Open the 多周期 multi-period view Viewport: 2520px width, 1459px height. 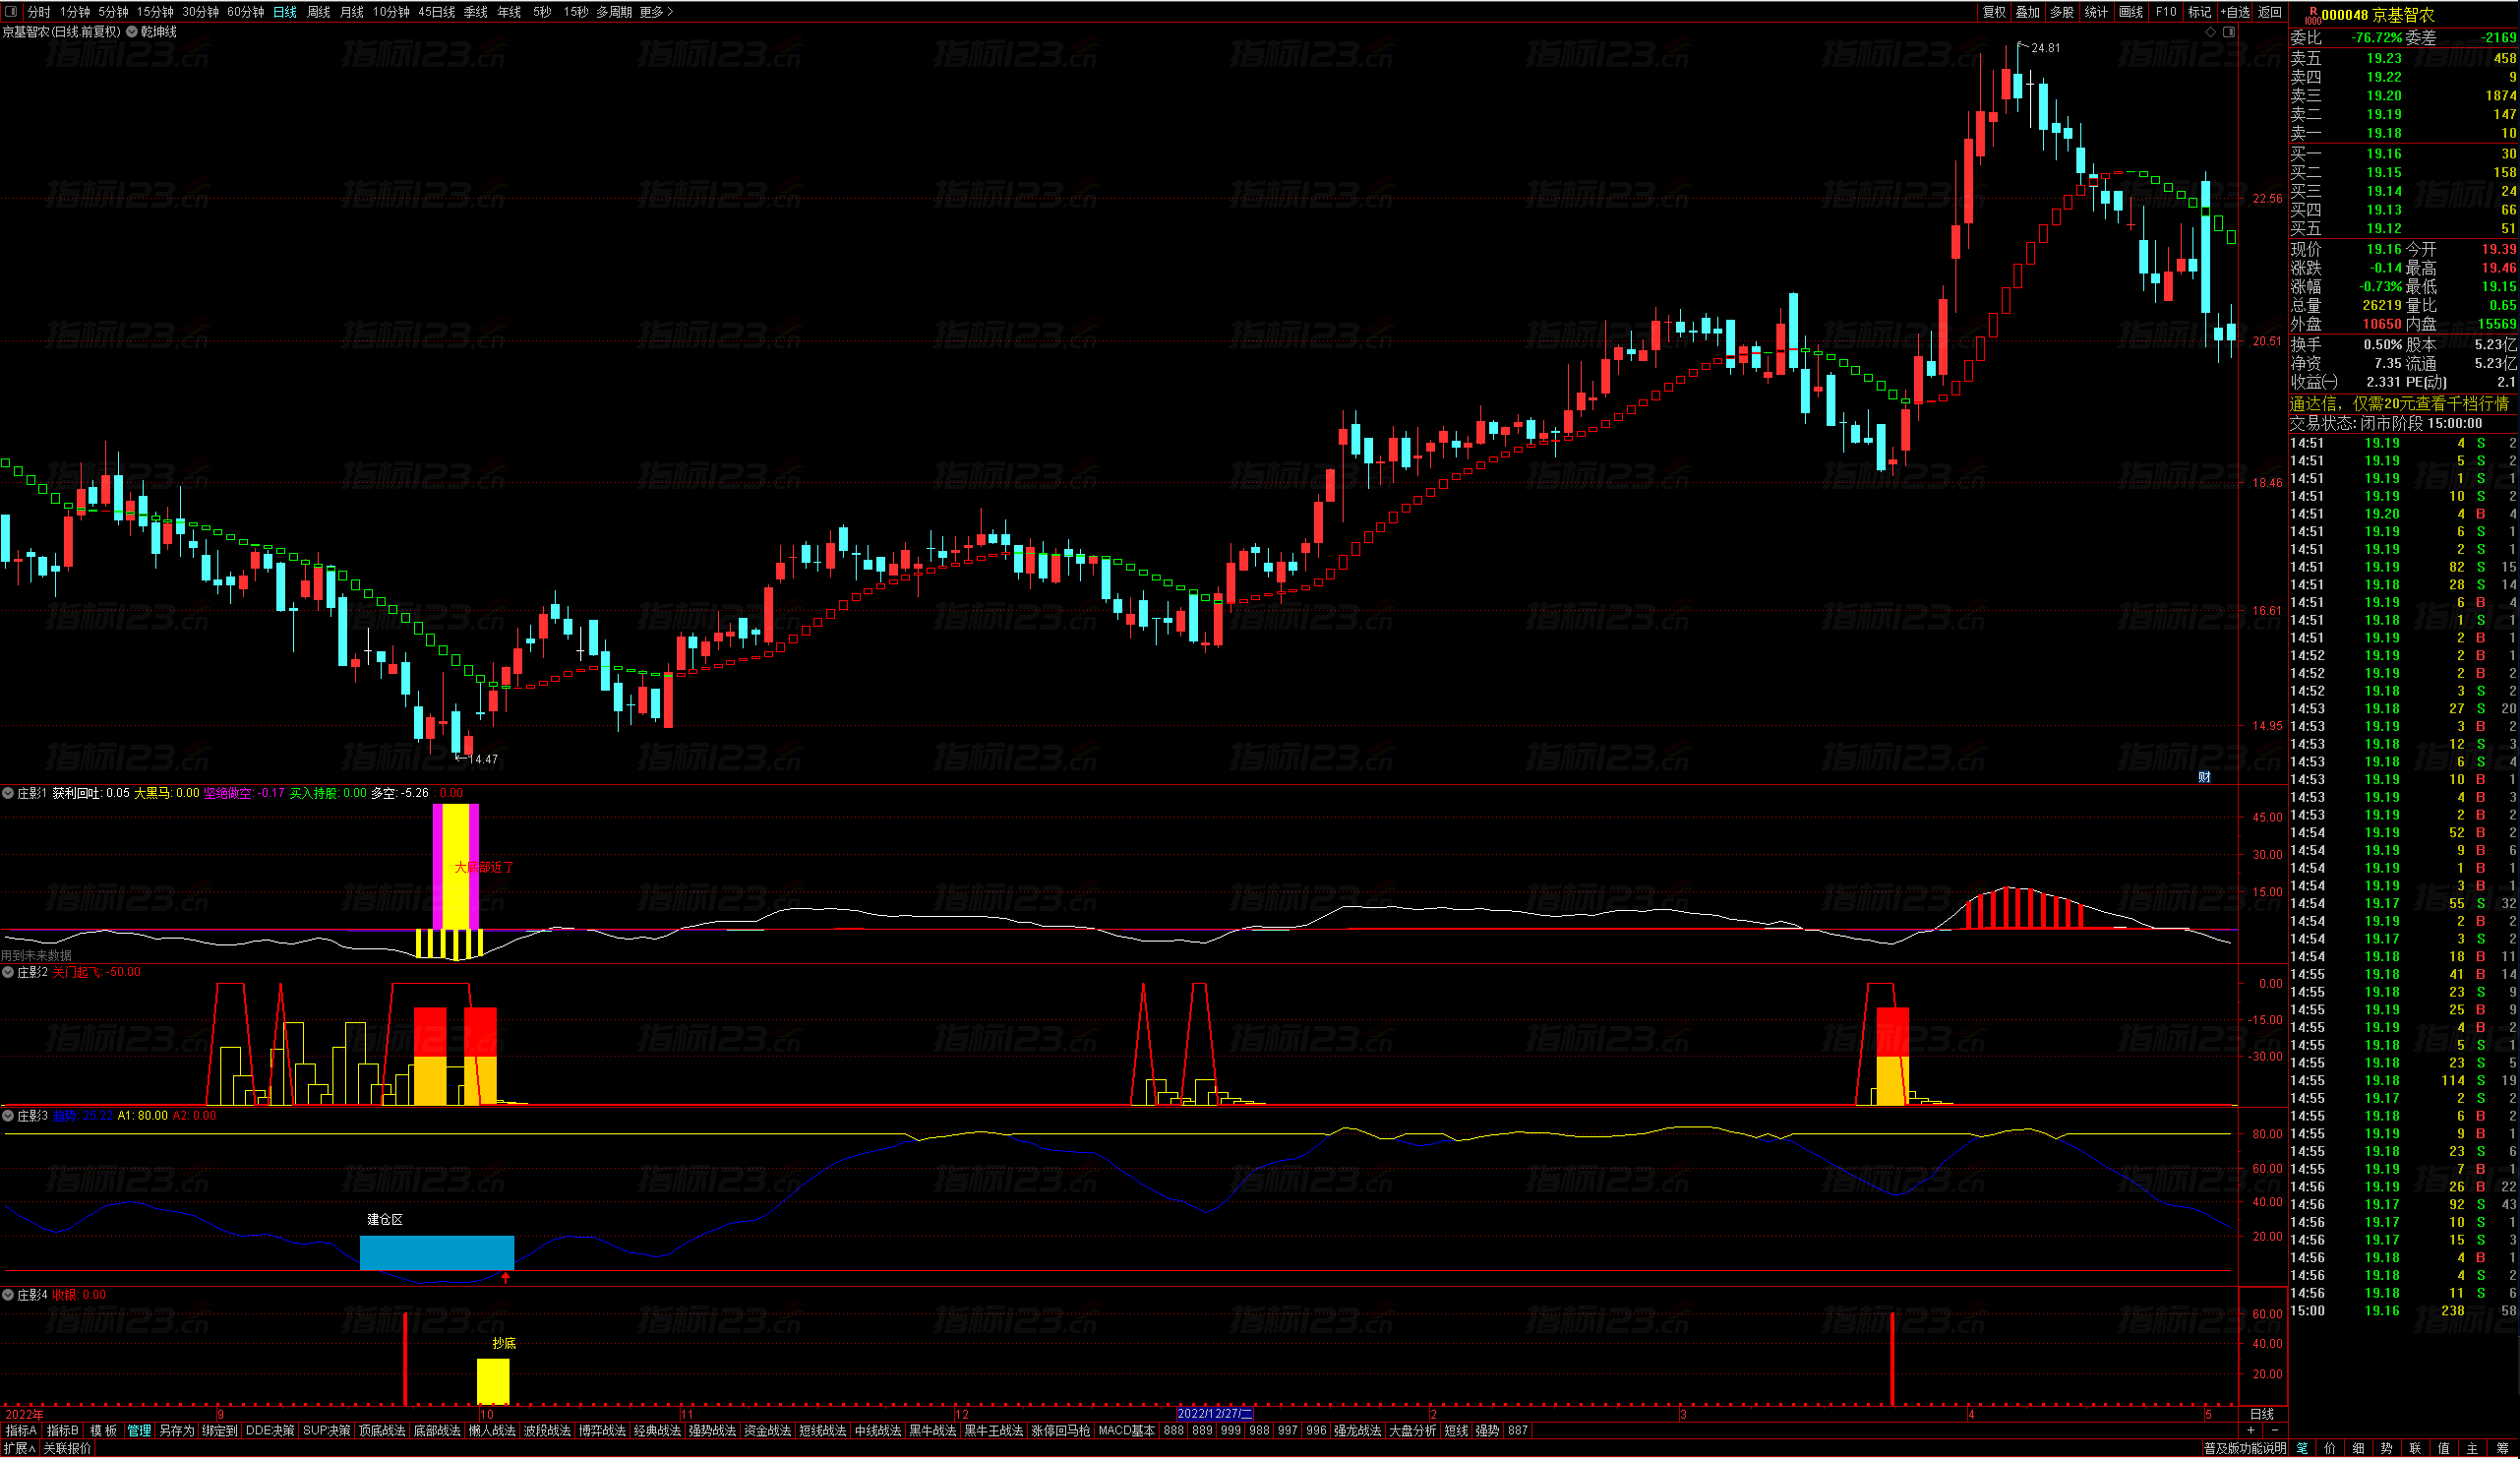pyautogui.click(x=614, y=12)
